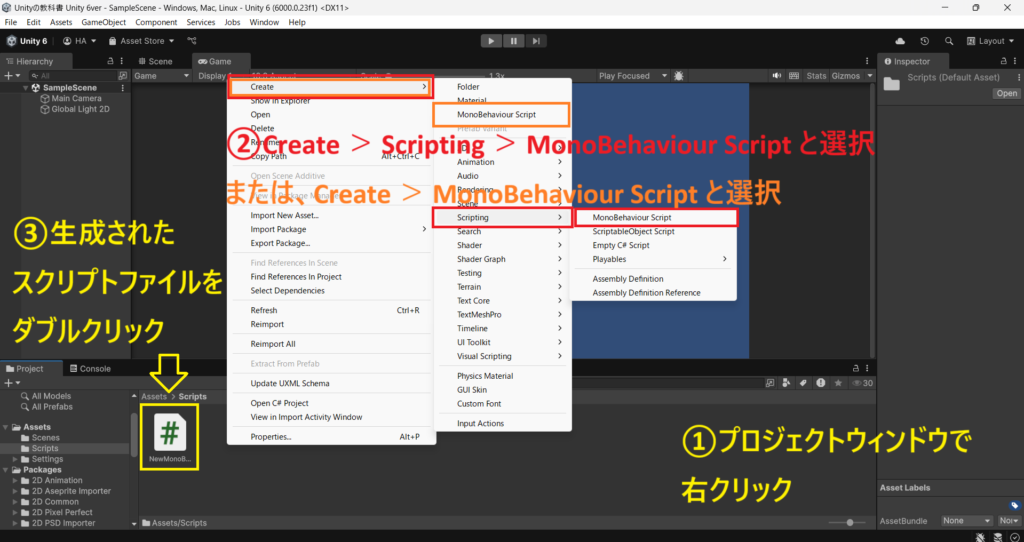
Task: Click Open C# Project in context menu
Action: [332, 403]
